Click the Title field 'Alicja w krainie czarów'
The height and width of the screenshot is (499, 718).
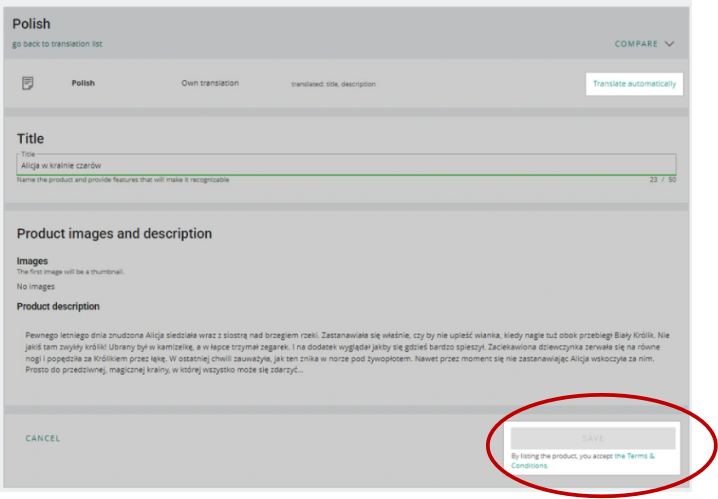click(x=346, y=165)
